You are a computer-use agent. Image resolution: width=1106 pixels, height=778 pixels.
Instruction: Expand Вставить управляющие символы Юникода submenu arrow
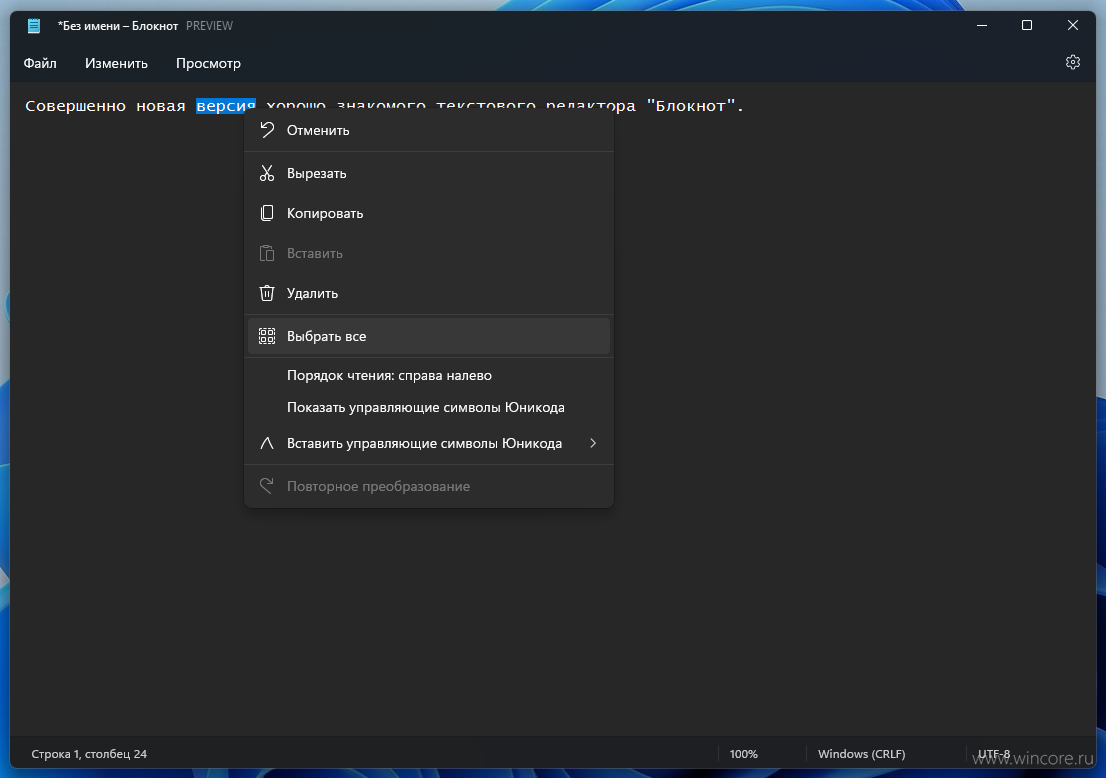click(592, 443)
